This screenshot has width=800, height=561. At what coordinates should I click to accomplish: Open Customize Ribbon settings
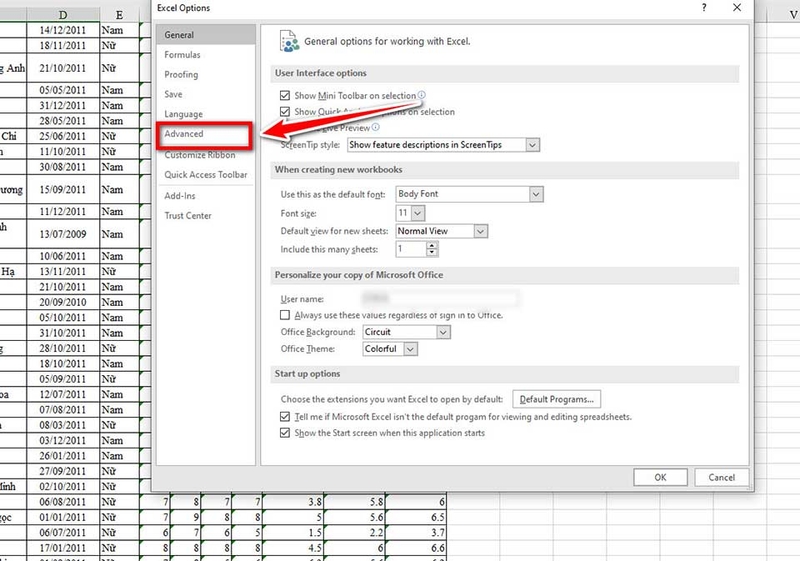click(x=200, y=155)
